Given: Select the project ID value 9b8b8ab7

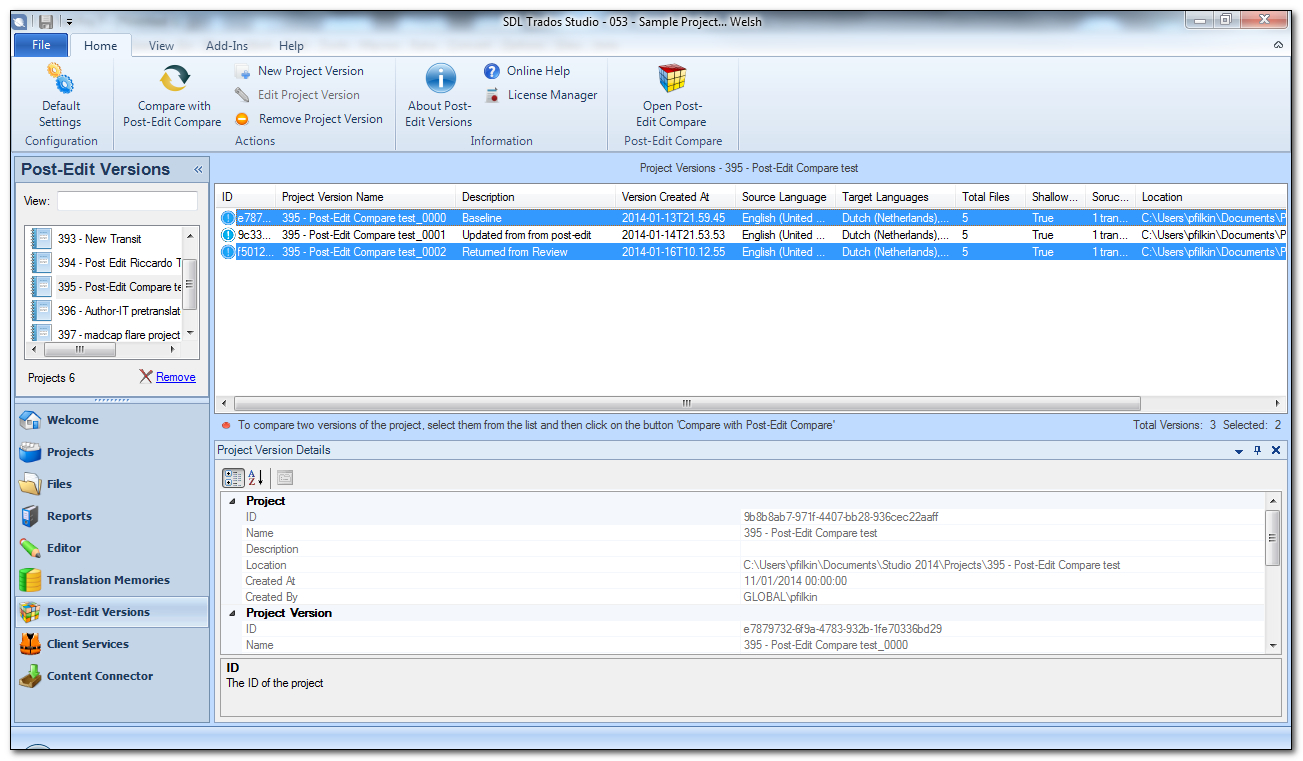Looking at the screenshot, I should click(x=840, y=517).
